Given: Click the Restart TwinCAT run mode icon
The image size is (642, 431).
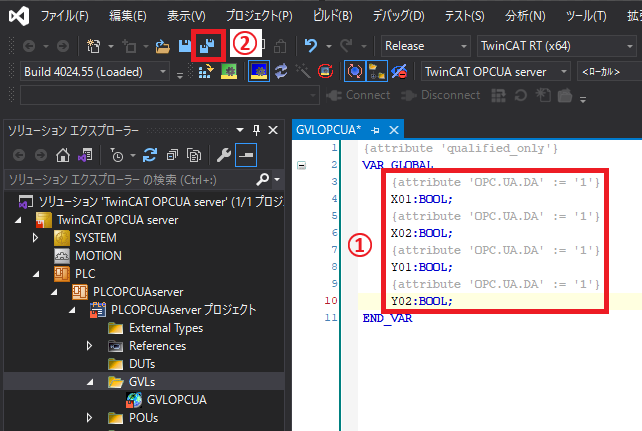Looking at the screenshot, I should (x=229, y=72).
